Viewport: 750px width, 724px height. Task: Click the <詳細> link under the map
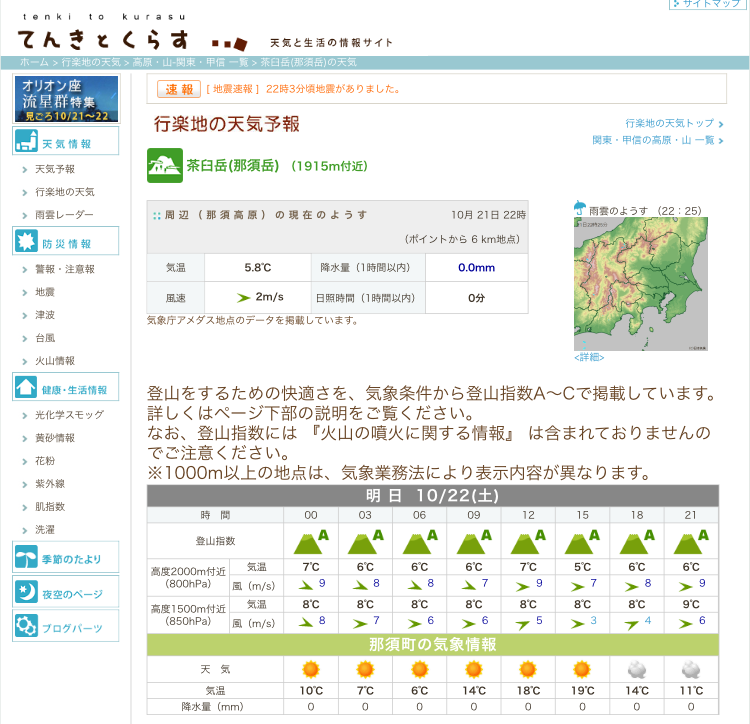tap(589, 357)
